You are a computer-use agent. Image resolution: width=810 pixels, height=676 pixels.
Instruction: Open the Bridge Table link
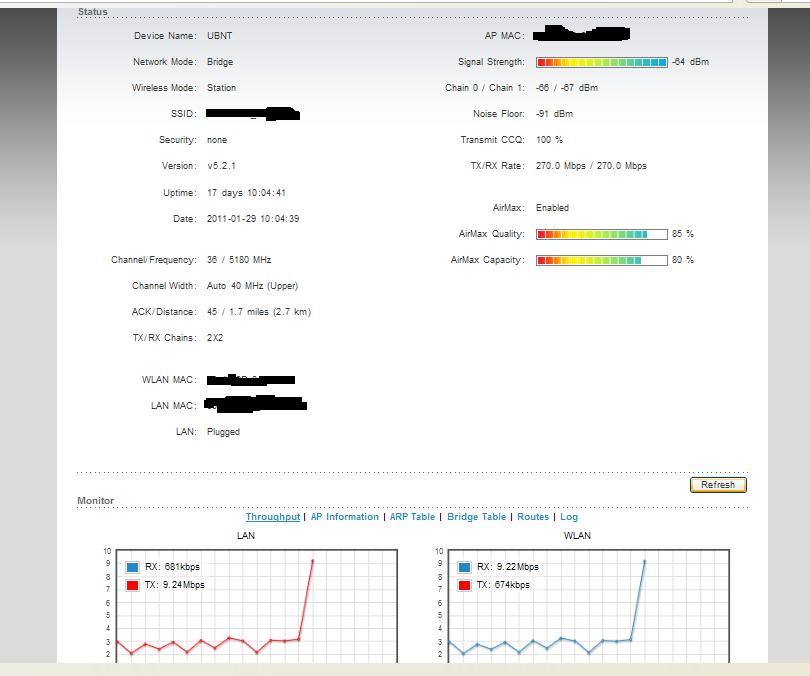click(476, 517)
